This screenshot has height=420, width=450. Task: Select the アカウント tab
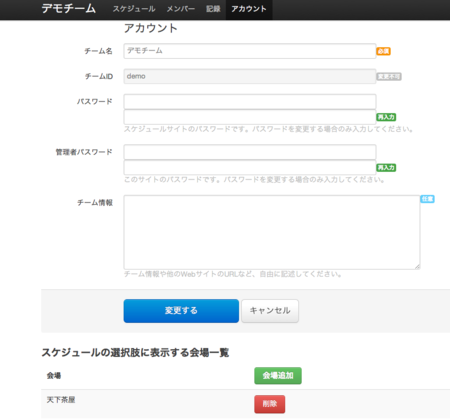coord(249,9)
